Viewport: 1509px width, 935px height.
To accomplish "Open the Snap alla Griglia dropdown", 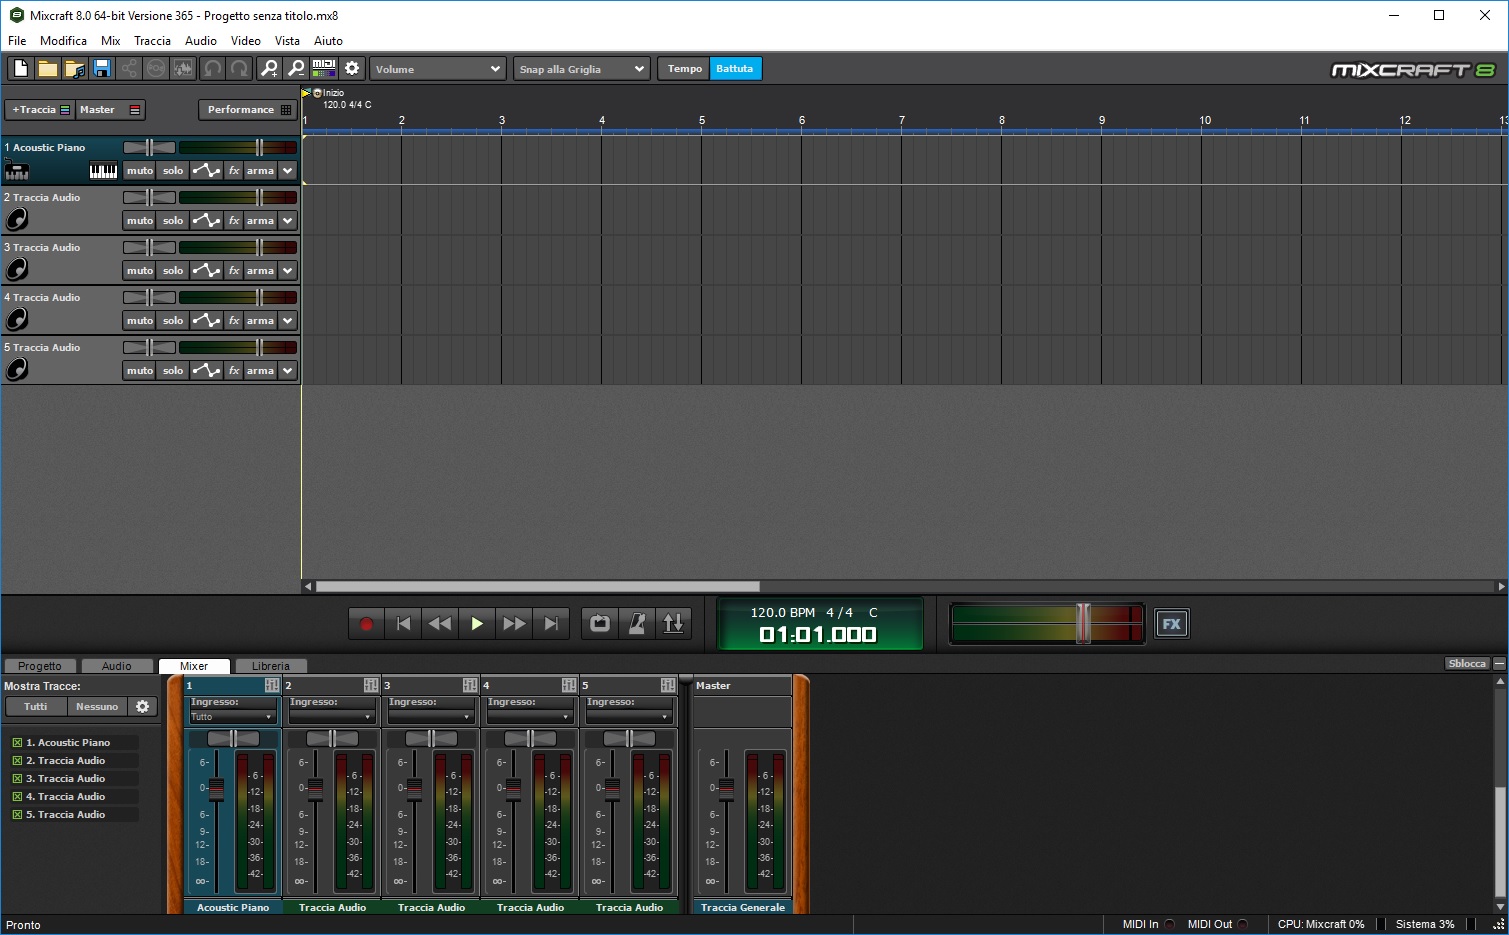I will [582, 69].
